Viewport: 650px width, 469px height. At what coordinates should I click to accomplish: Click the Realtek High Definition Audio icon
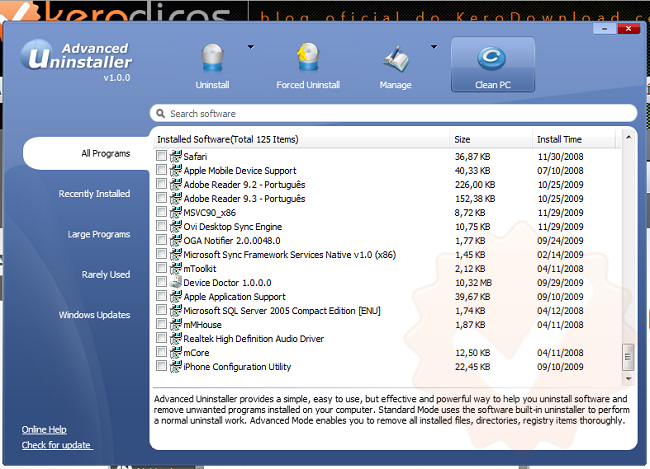[x=175, y=338]
